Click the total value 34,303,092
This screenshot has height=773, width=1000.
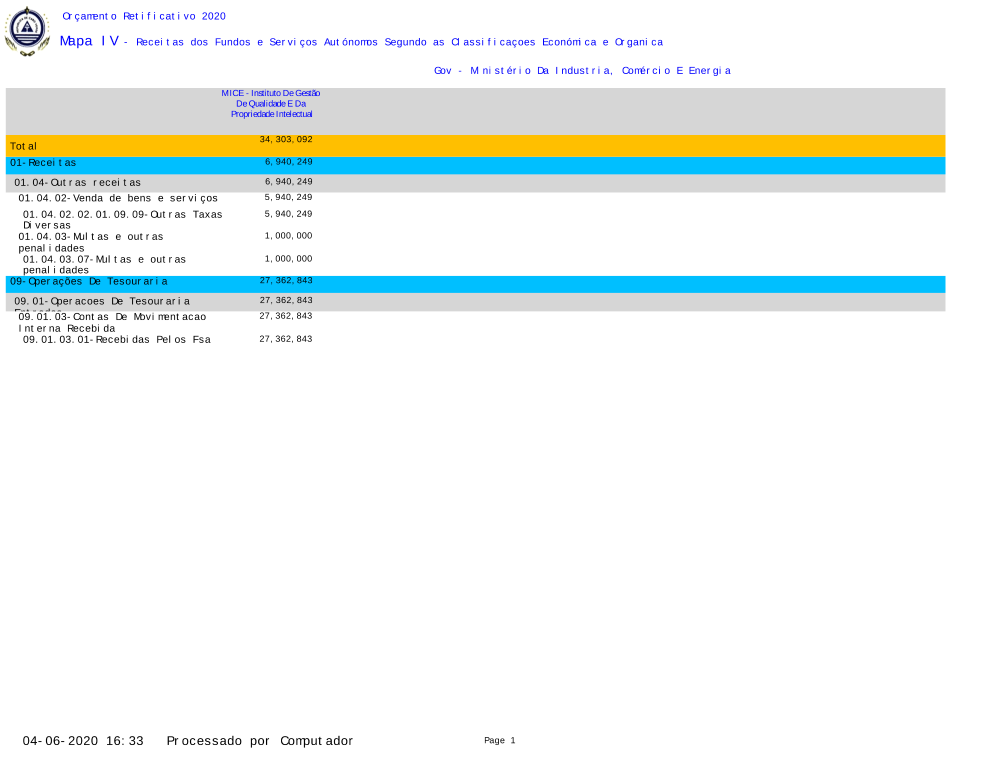286,140
